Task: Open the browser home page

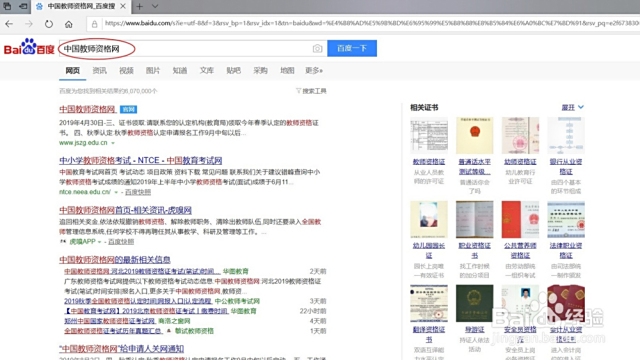Action: [x=69, y=24]
